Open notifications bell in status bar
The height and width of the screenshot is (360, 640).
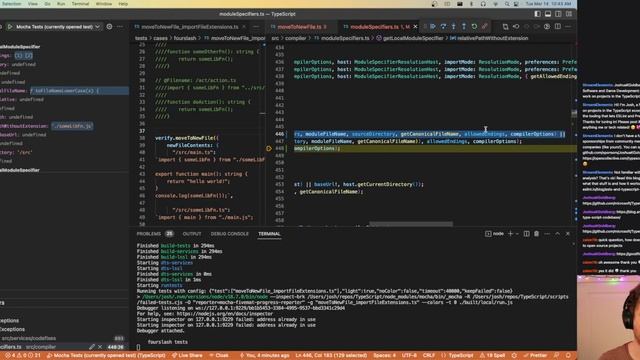click(568, 356)
